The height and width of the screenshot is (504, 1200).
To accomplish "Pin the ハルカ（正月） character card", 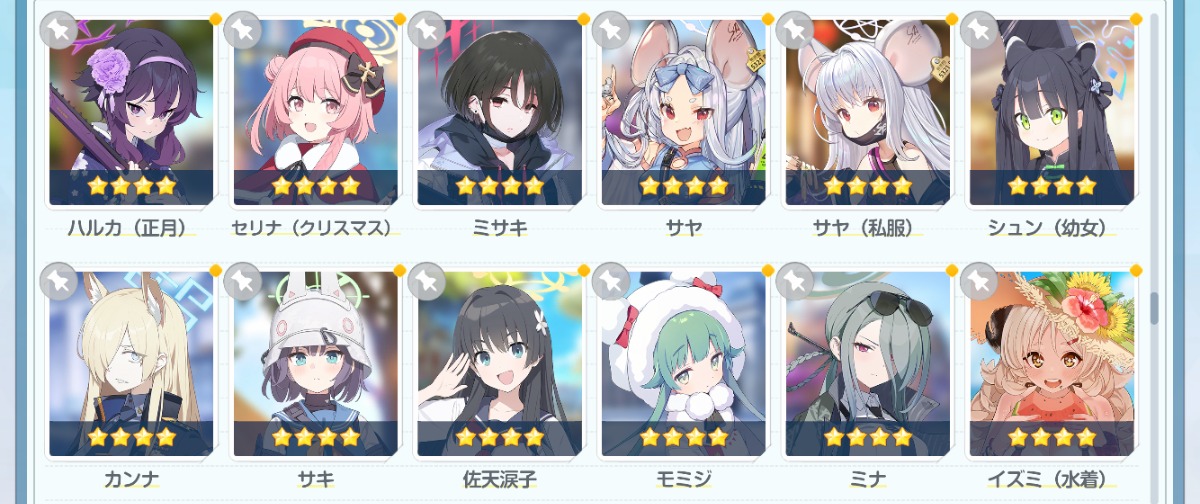I will click(x=59, y=31).
